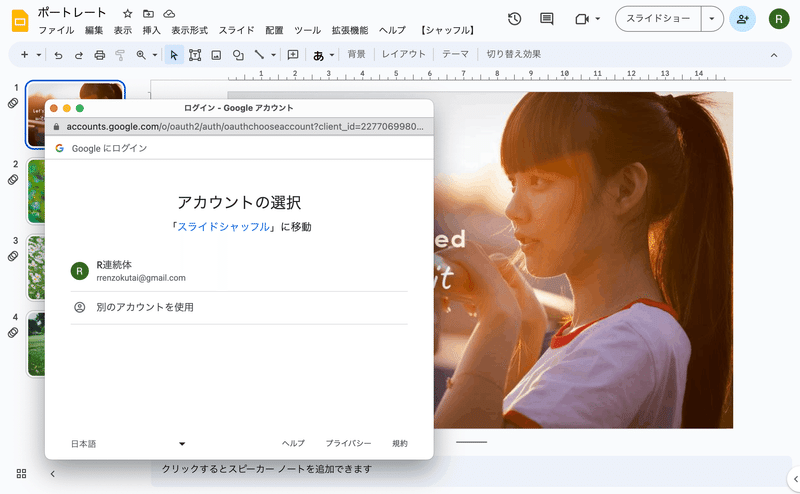The width and height of the screenshot is (800, 494).
Task: Activate the paint format tool
Action: click(120, 55)
